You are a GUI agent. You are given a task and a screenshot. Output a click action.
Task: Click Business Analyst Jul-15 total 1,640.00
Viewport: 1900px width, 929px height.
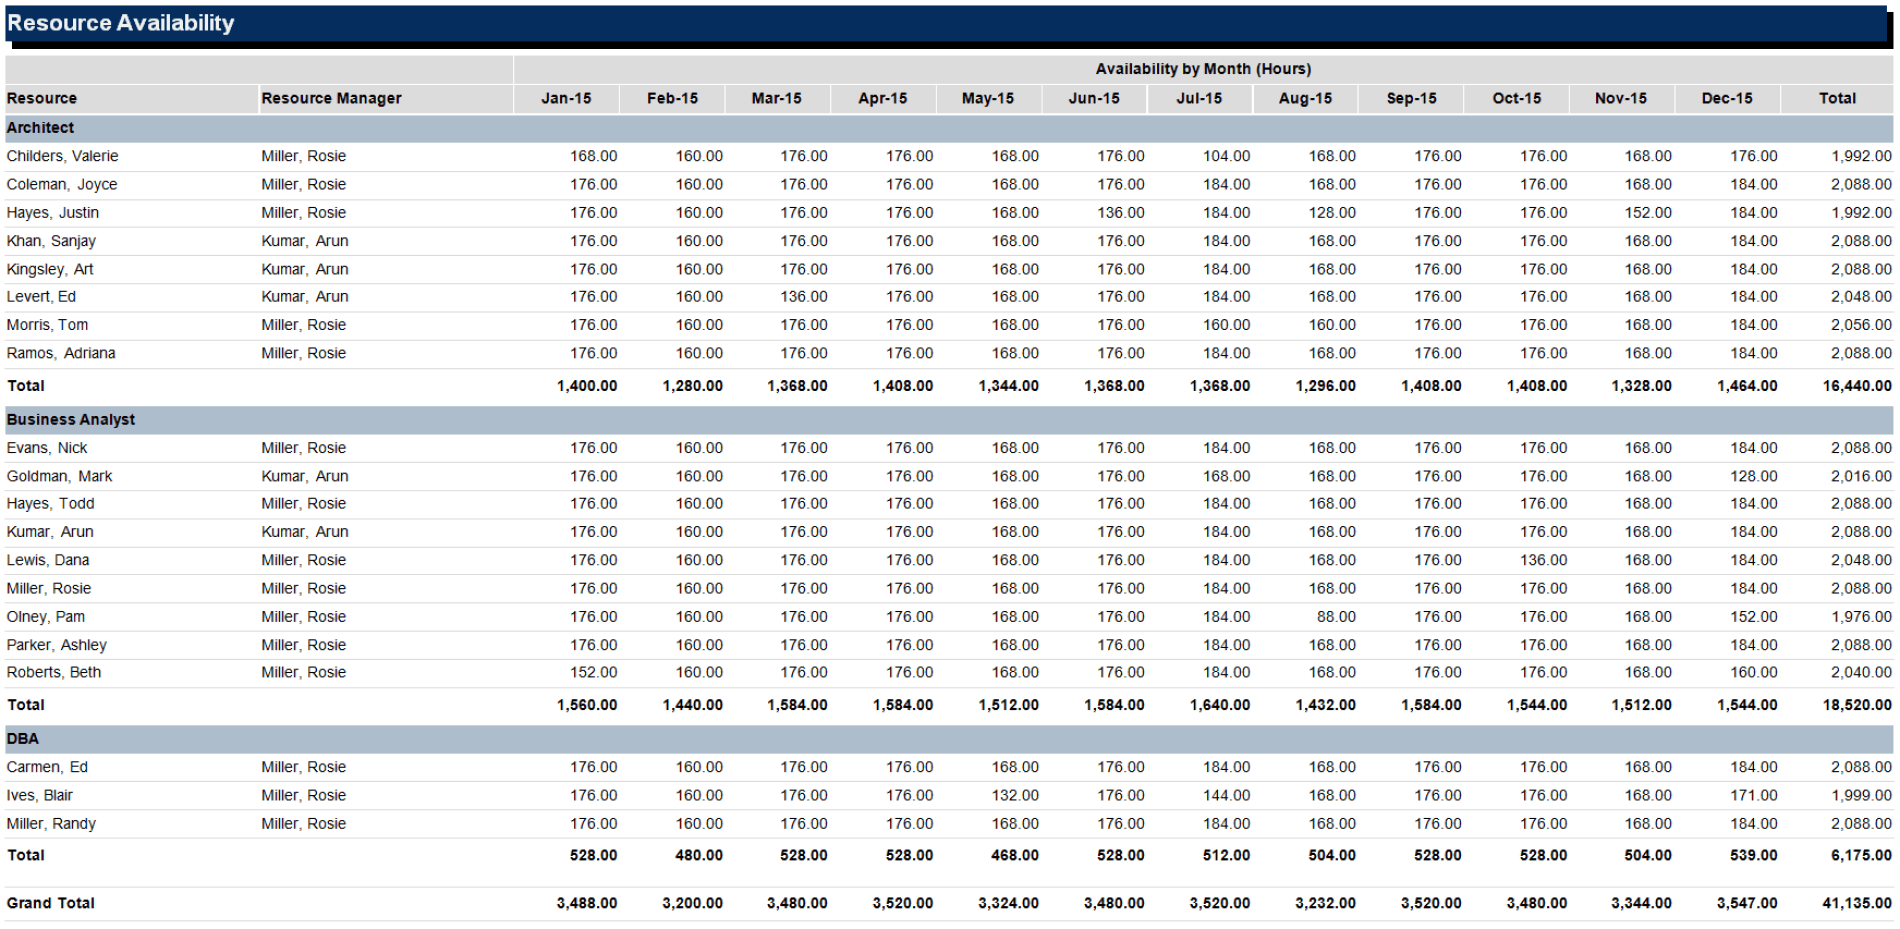tap(1220, 705)
